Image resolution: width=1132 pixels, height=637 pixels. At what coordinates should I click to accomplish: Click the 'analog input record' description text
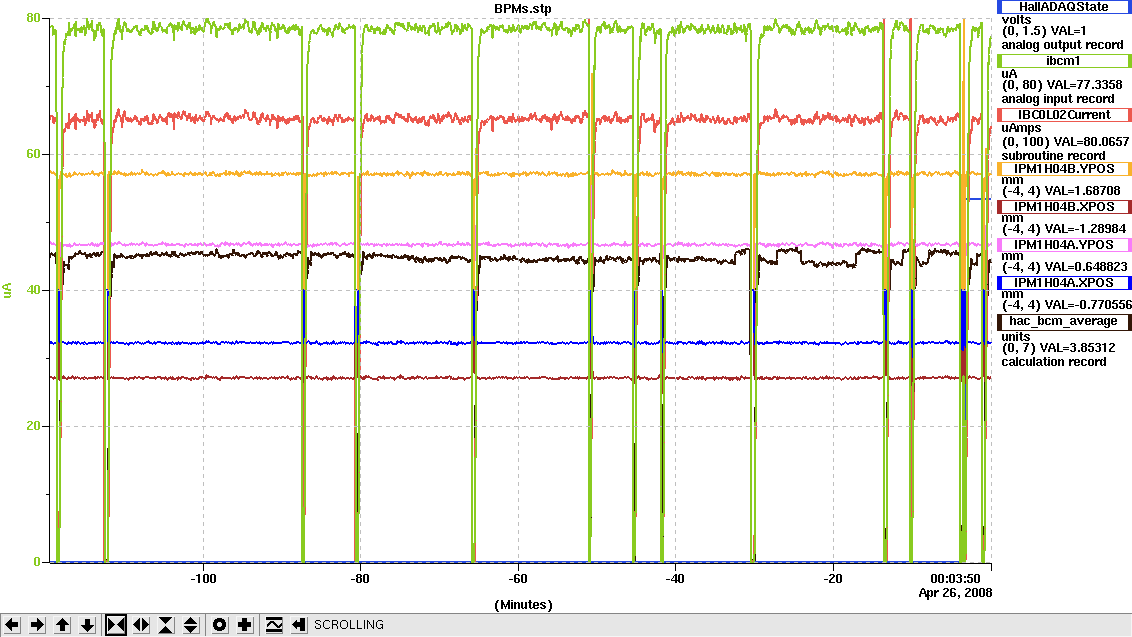[1058, 99]
